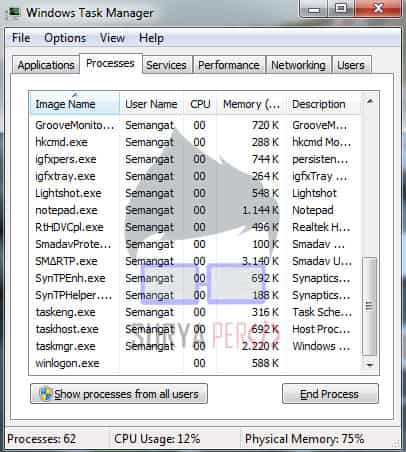Image resolution: width=406 pixels, height=452 pixels.
Task: Click the scrollbar up arrow in process list
Action: pyautogui.click(x=370, y=101)
